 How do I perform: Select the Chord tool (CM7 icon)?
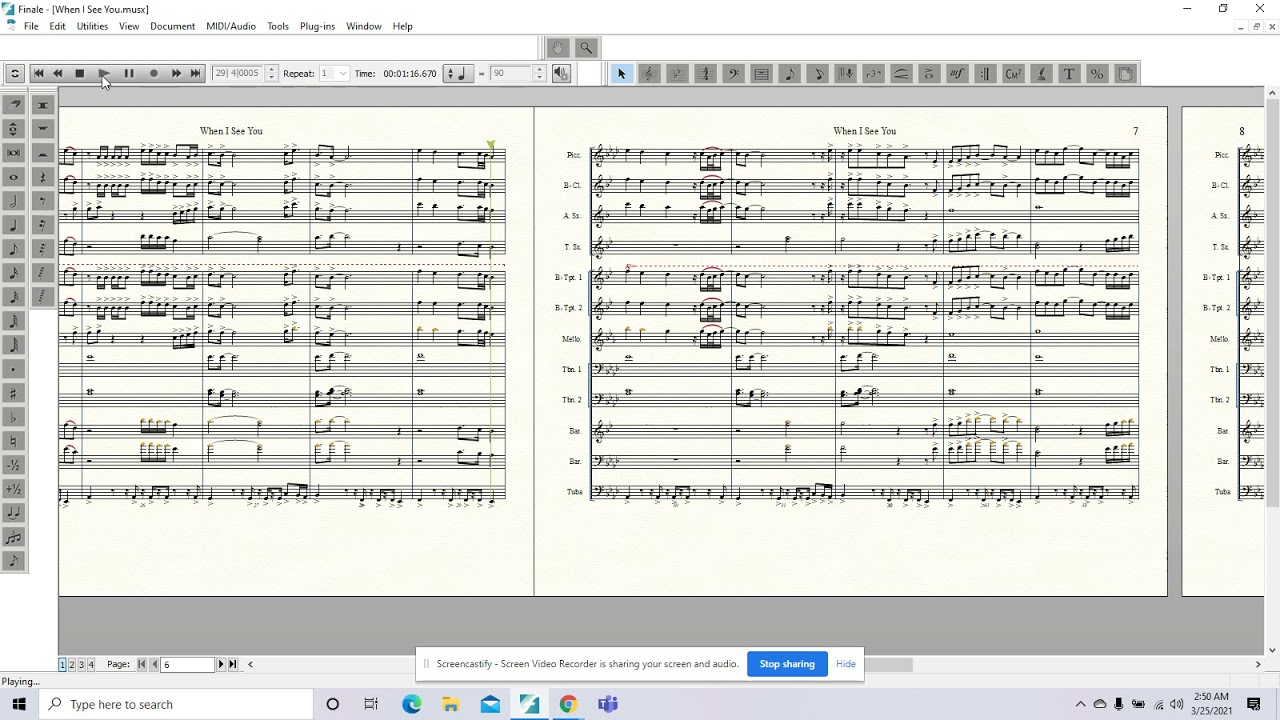[x=1013, y=73]
